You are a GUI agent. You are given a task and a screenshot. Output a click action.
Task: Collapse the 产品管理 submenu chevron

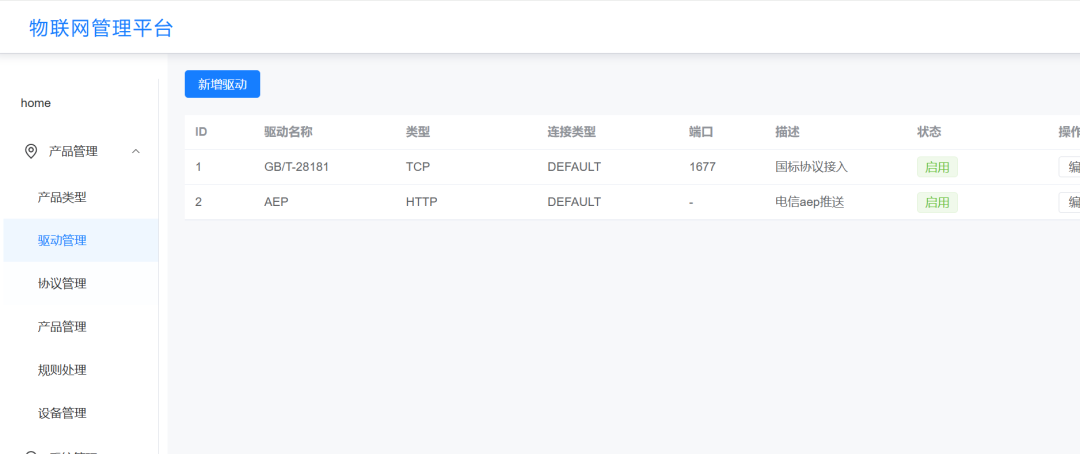pyautogui.click(x=136, y=152)
